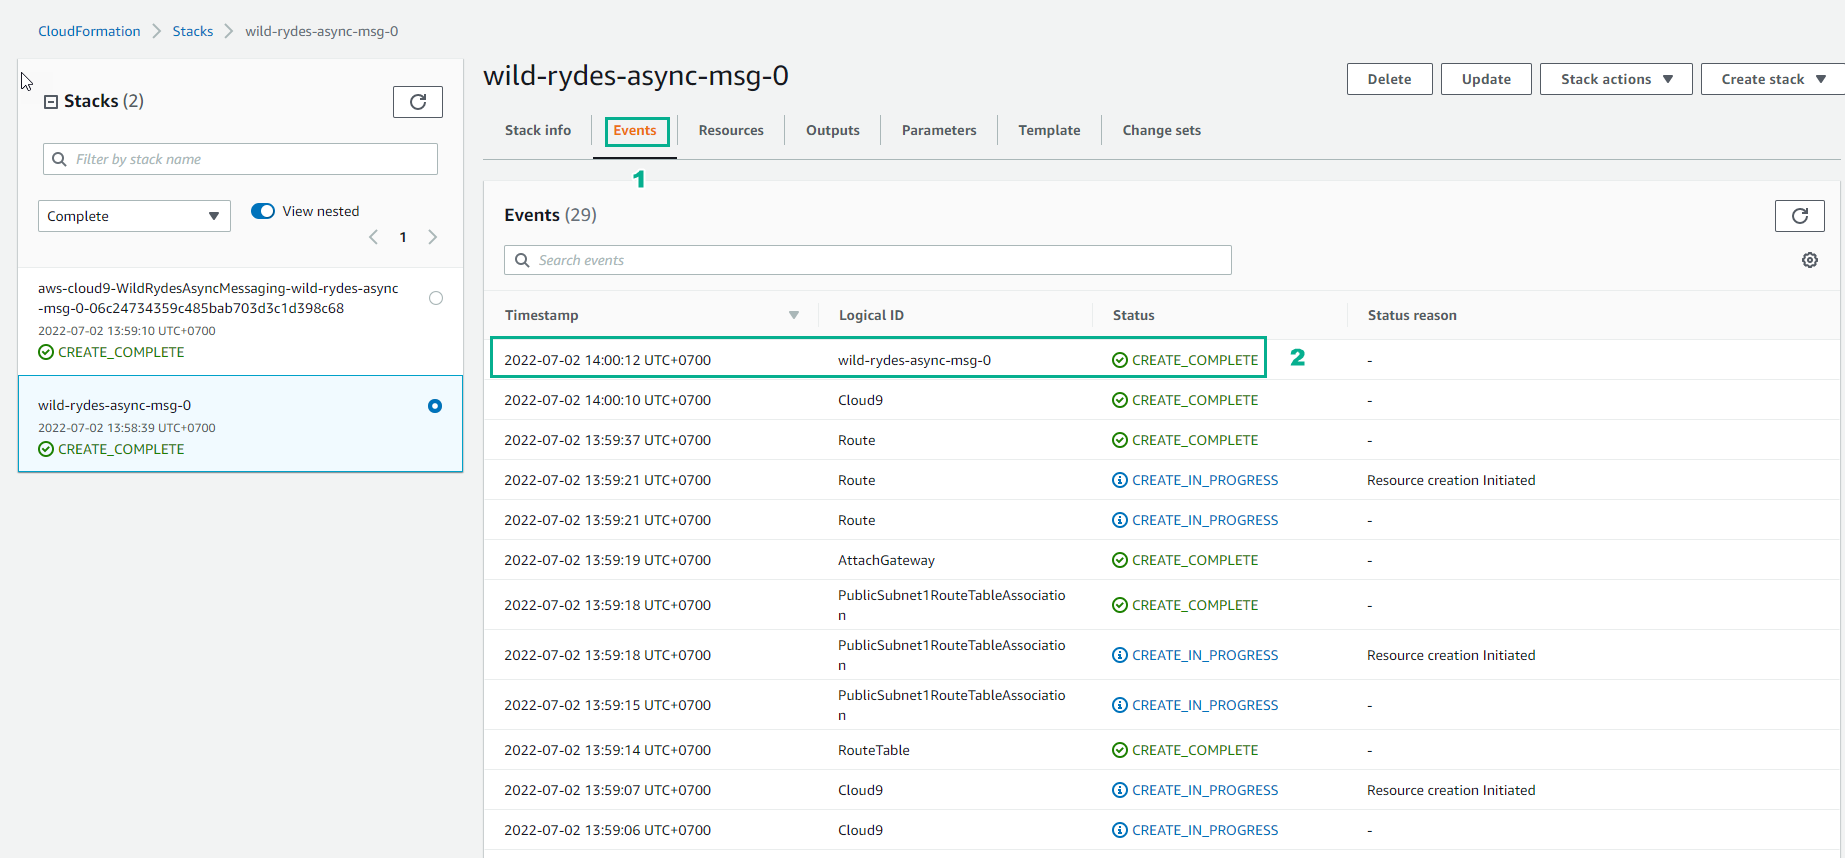Switch to the Parameters tab
Image resolution: width=1845 pixels, height=858 pixels.
tap(939, 130)
